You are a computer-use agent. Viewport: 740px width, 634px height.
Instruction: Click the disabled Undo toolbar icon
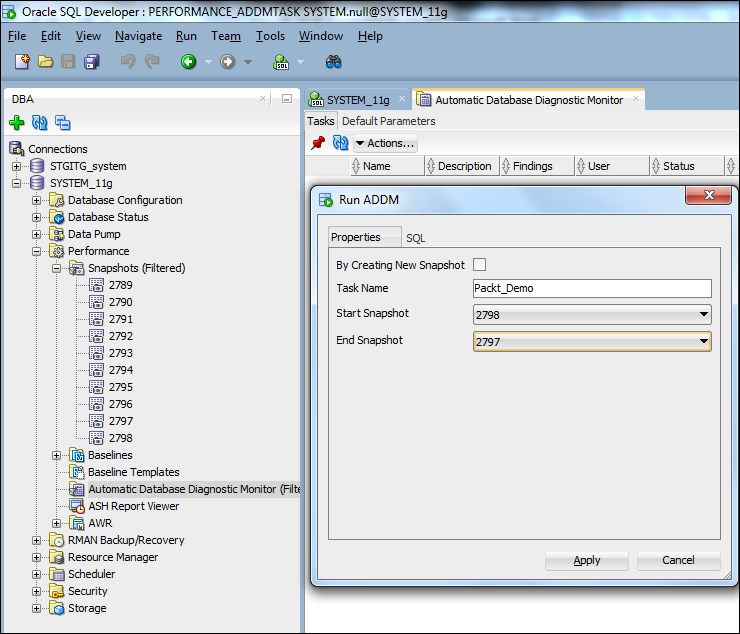coord(128,61)
